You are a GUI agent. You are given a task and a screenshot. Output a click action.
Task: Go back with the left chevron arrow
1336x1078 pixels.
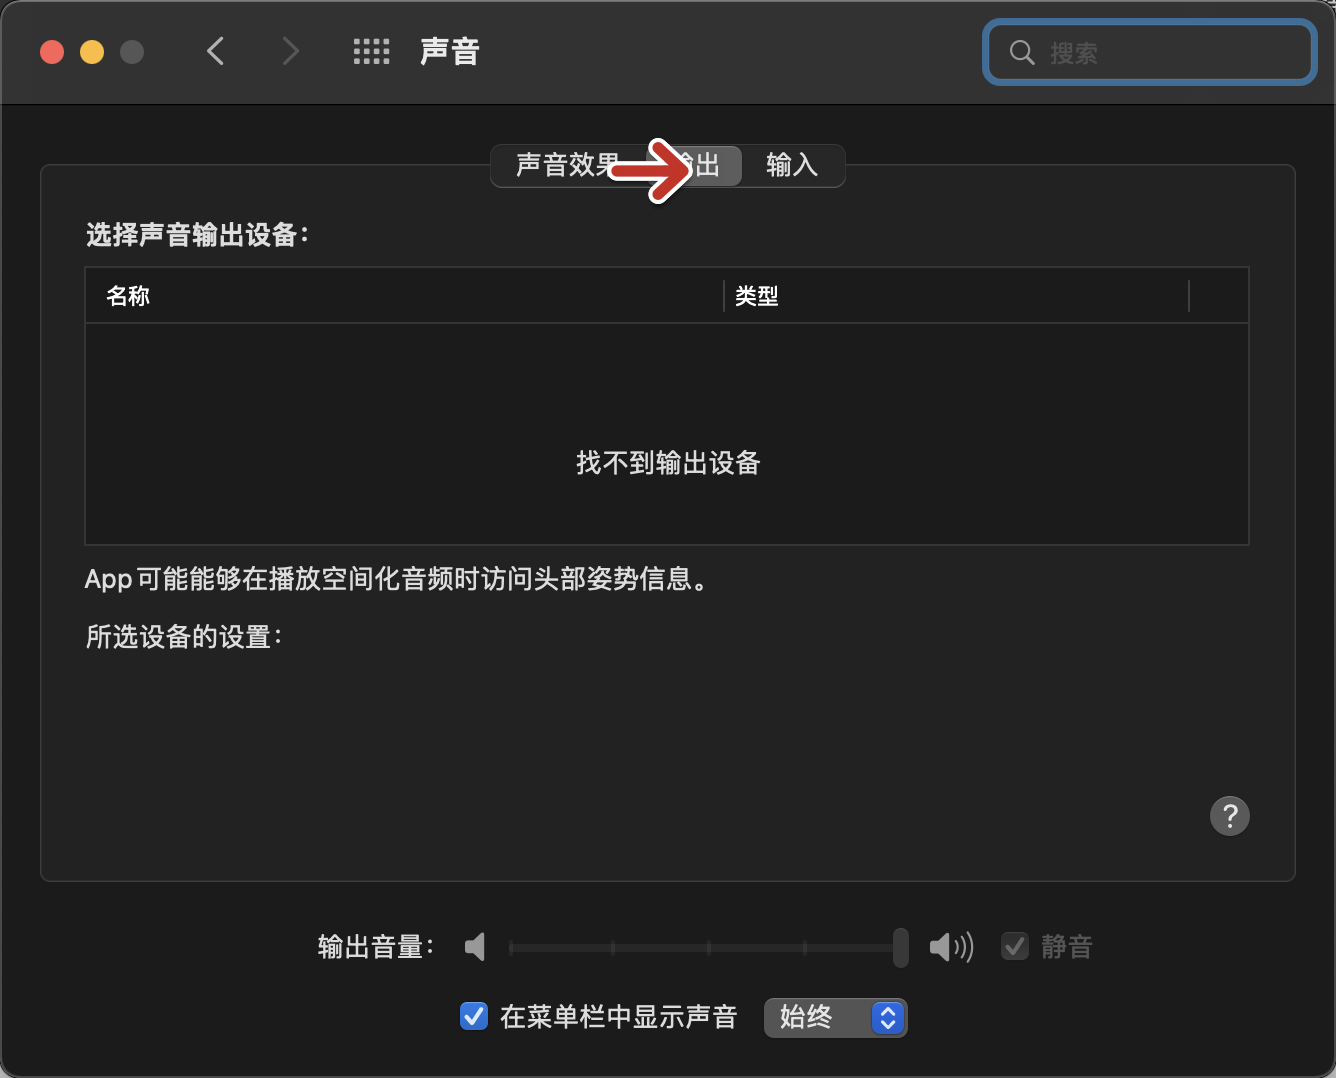215,51
